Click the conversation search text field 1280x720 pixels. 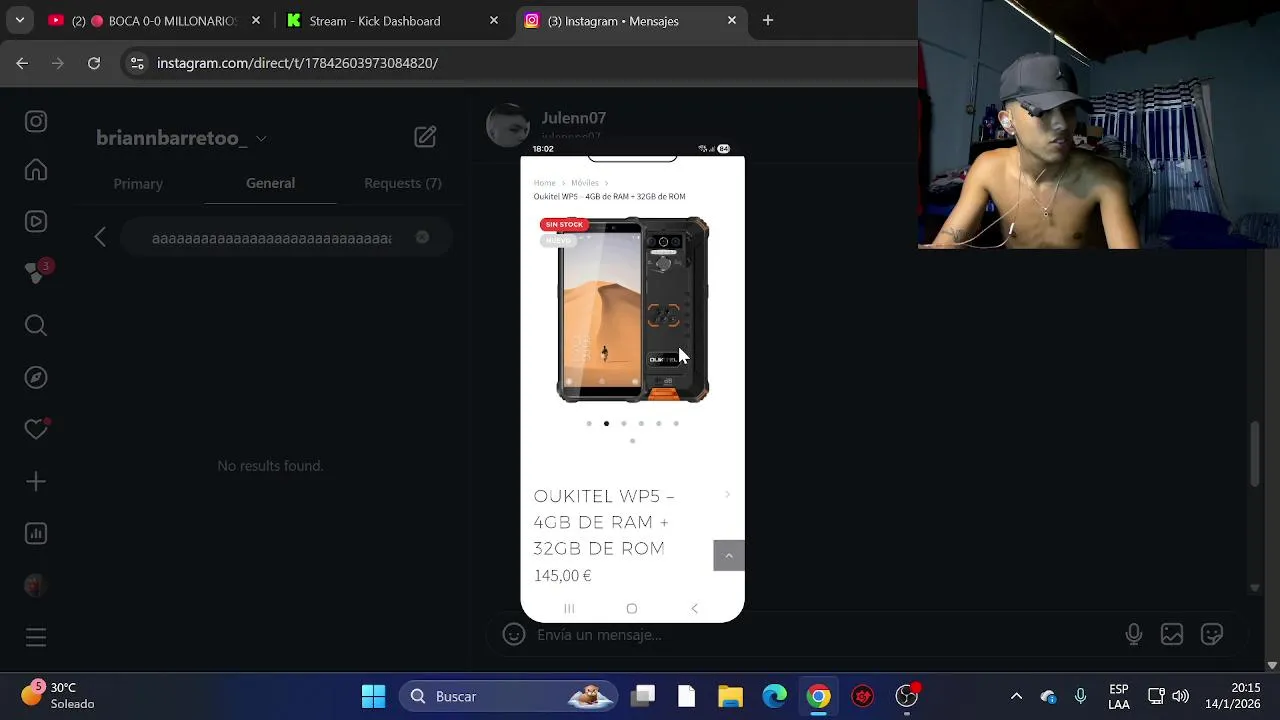[271, 238]
